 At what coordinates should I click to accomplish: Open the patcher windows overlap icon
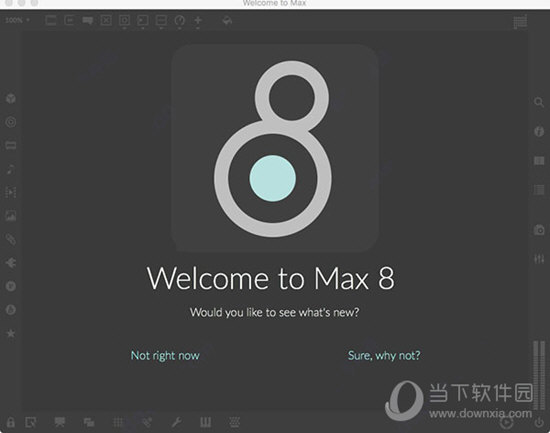point(89,422)
